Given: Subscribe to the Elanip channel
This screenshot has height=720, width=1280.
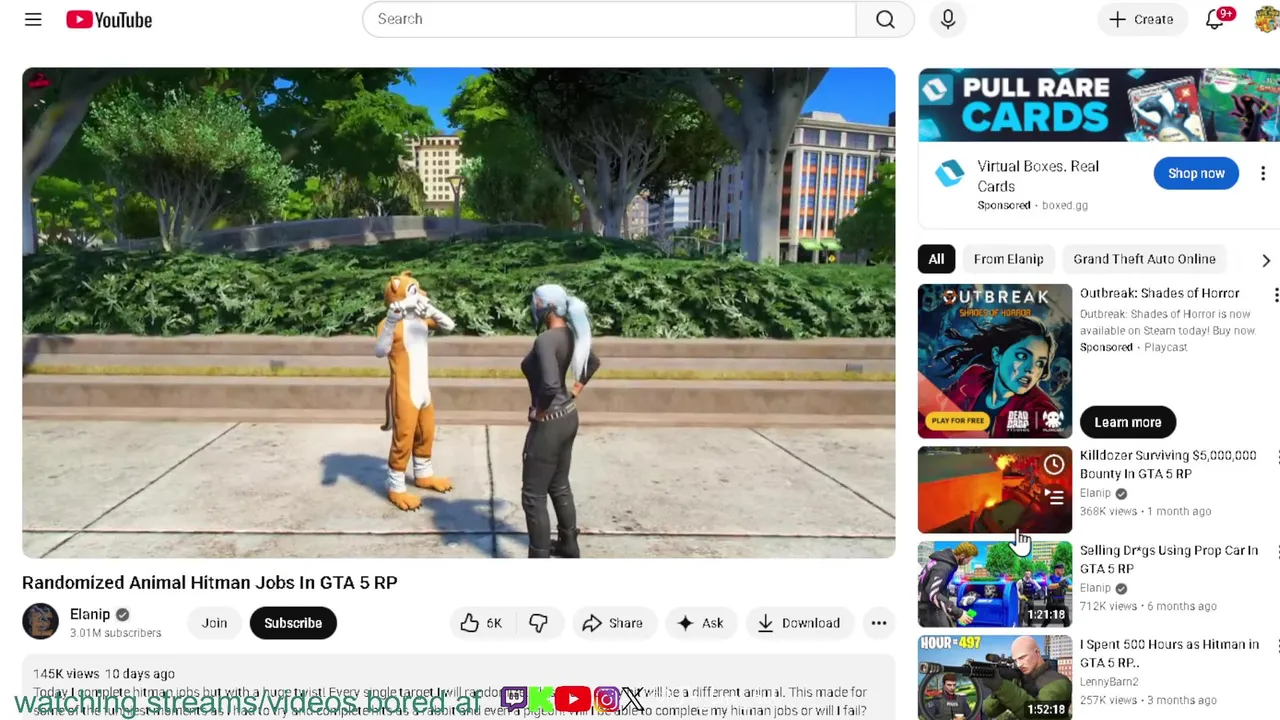Looking at the screenshot, I should pos(293,623).
